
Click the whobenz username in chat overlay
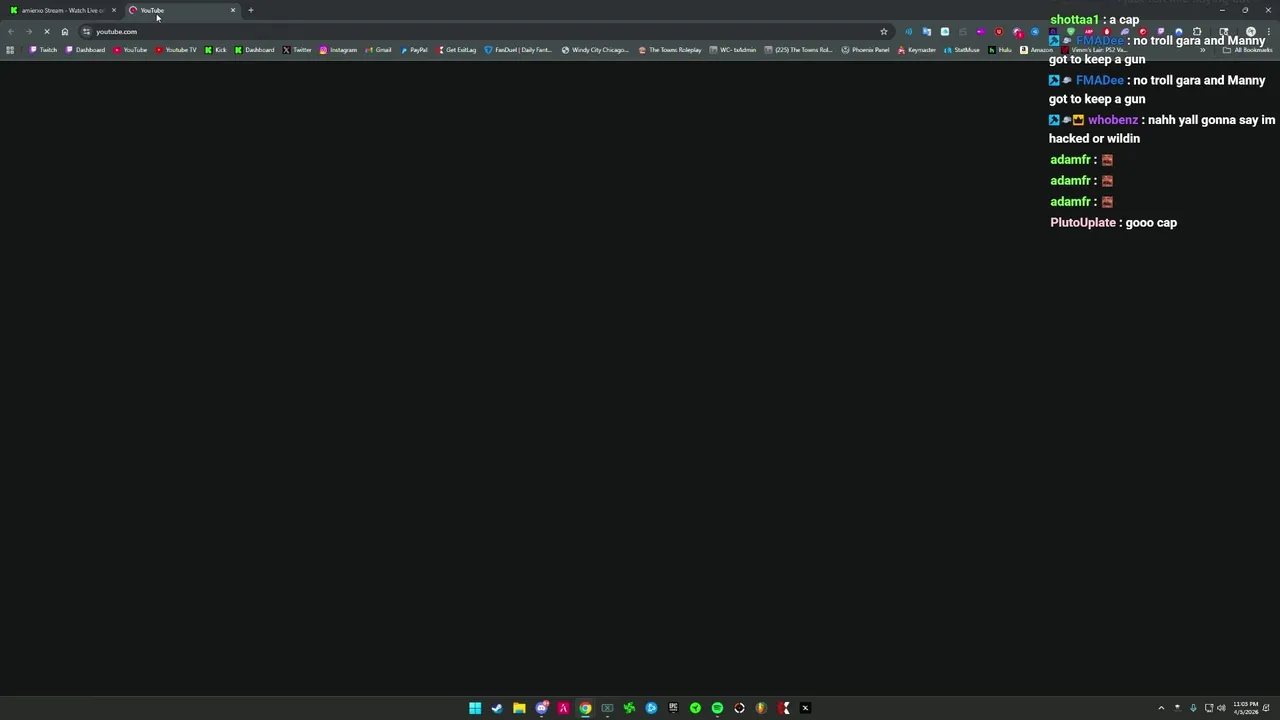[x=1113, y=120]
